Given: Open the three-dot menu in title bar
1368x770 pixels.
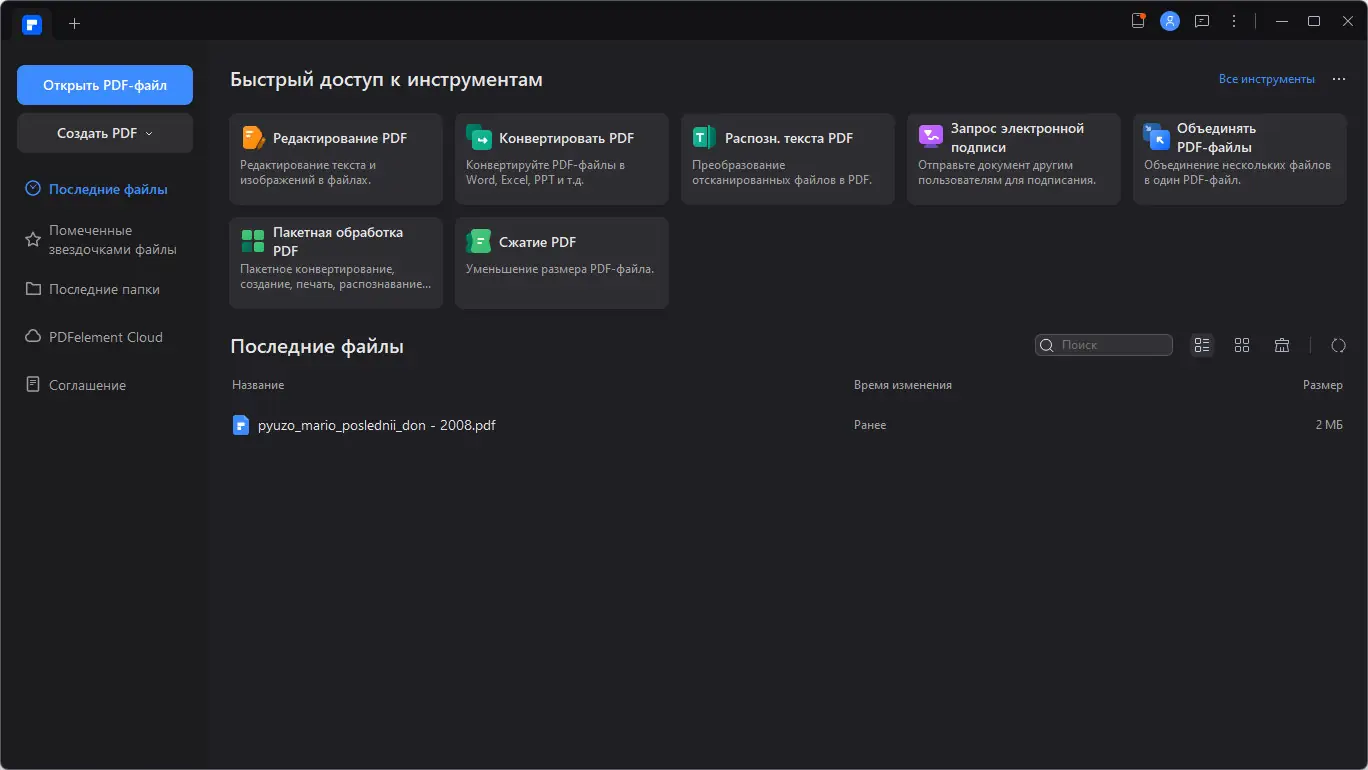Looking at the screenshot, I should (1233, 20).
